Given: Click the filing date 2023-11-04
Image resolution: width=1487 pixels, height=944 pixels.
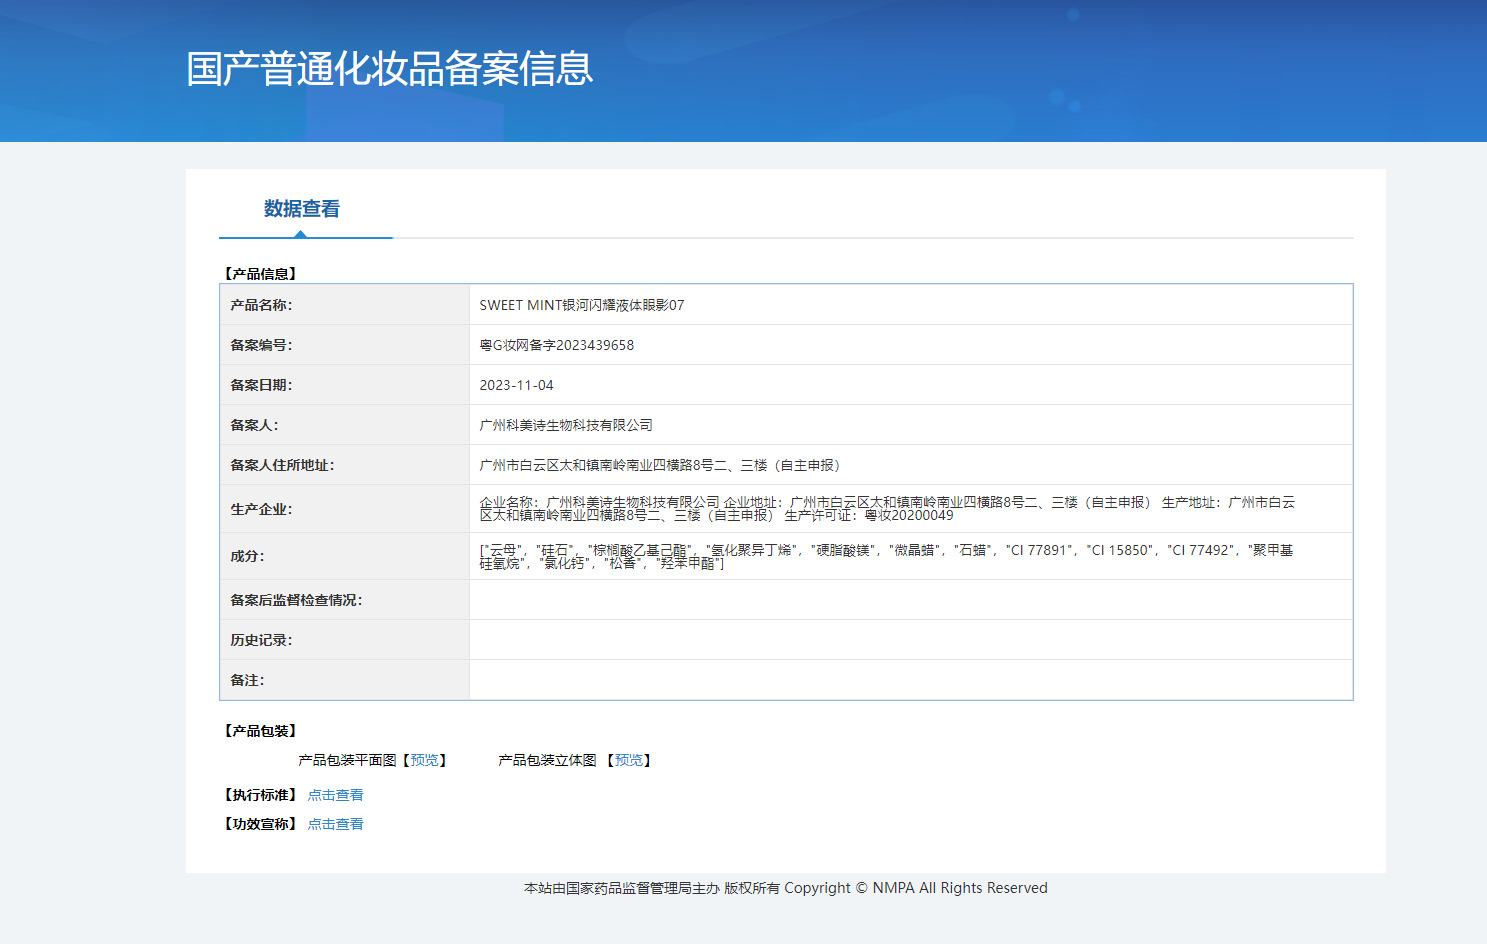Looking at the screenshot, I should point(516,385).
